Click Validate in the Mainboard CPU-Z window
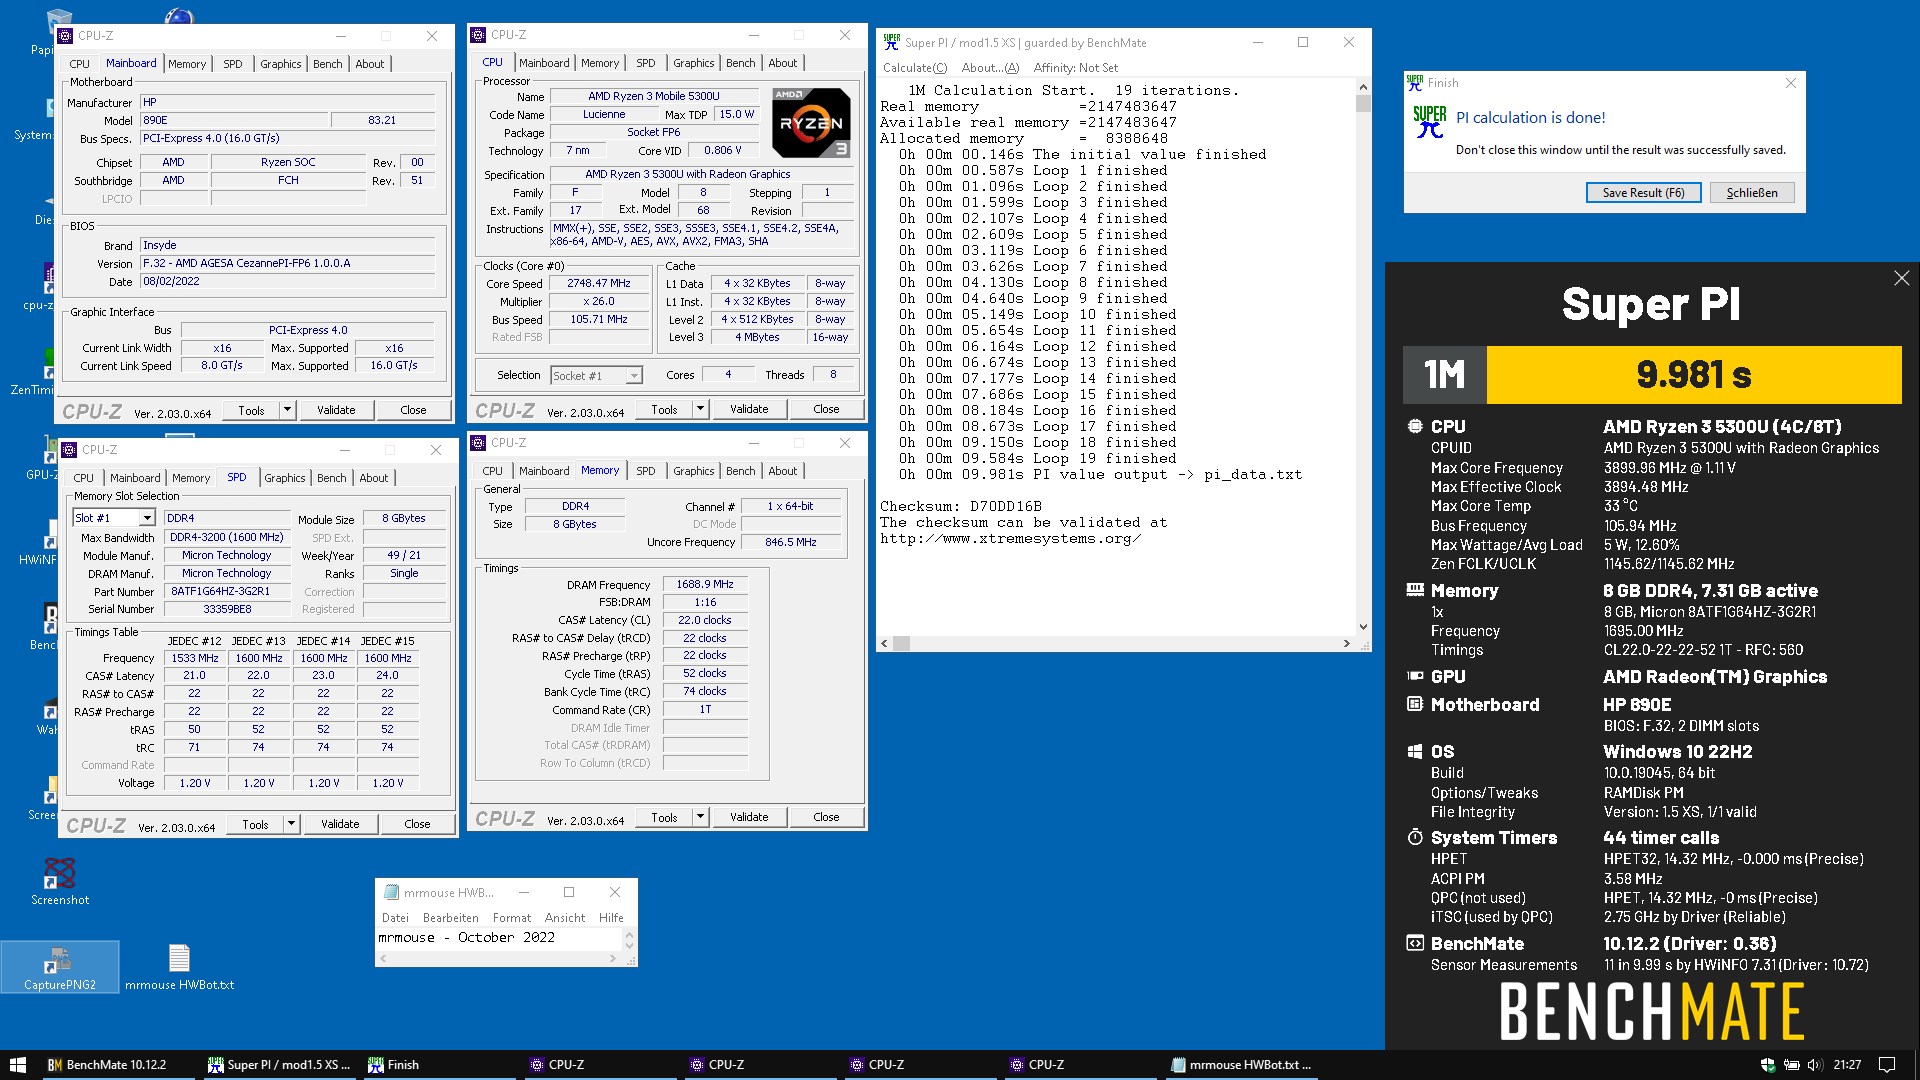Image resolution: width=1920 pixels, height=1080 pixels. pyautogui.click(x=336, y=410)
